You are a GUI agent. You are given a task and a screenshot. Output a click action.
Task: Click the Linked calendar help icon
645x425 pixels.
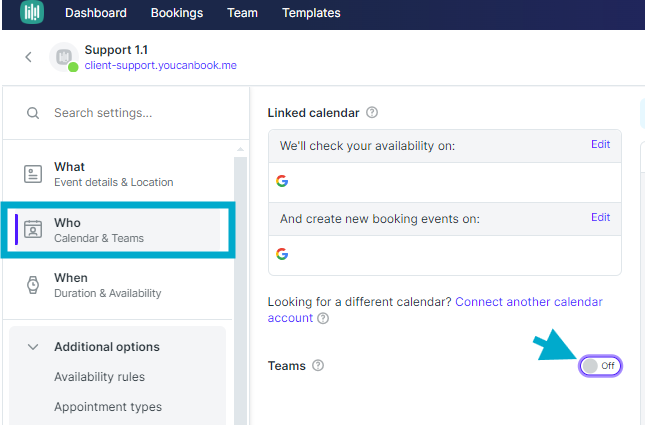pyautogui.click(x=372, y=113)
